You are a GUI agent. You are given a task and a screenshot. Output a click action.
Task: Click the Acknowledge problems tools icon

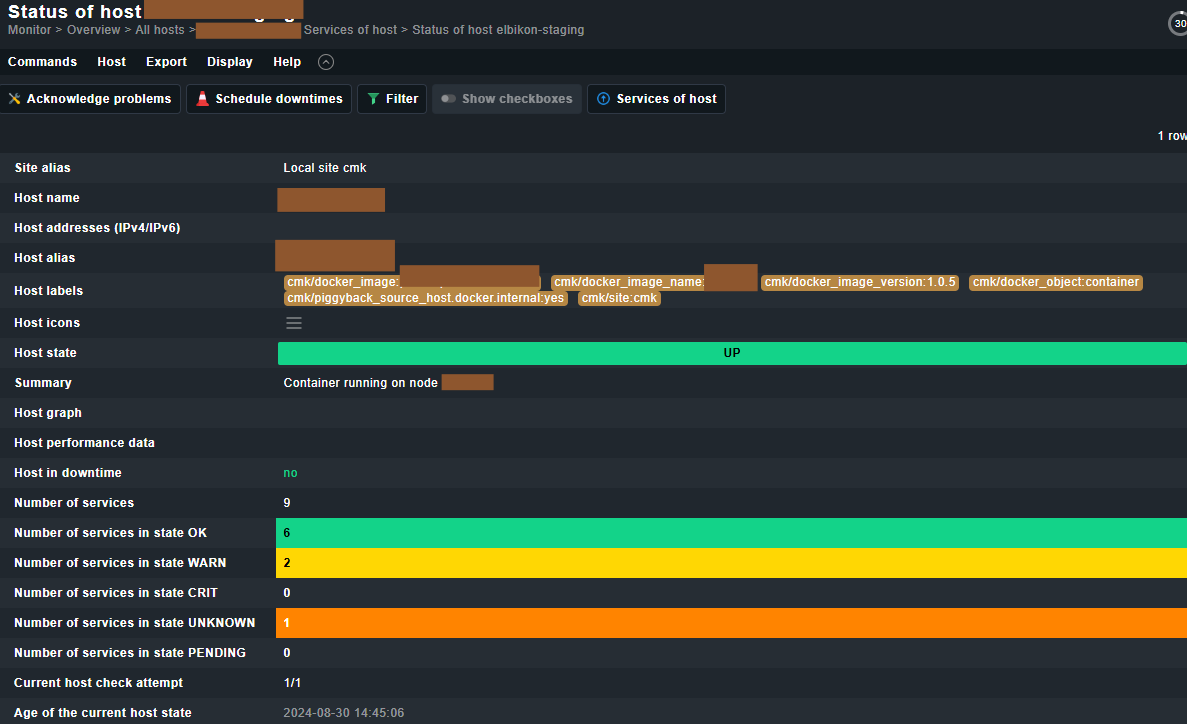(x=14, y=99)
